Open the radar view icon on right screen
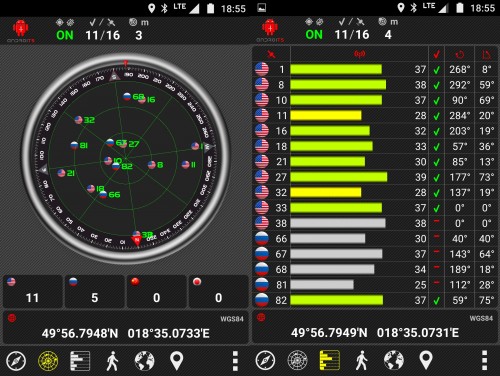 [x=297, y=360]
